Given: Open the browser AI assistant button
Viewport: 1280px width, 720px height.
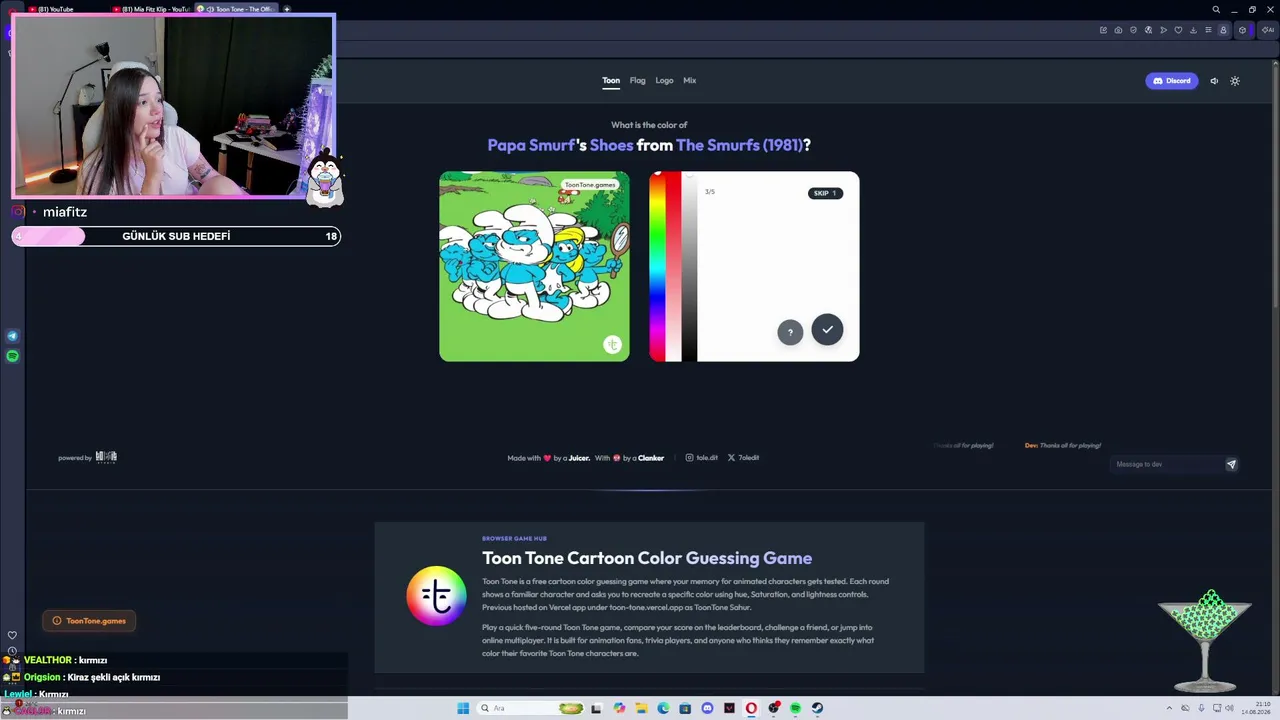Looking at the screenshot, I should (x=1267, y=30).
